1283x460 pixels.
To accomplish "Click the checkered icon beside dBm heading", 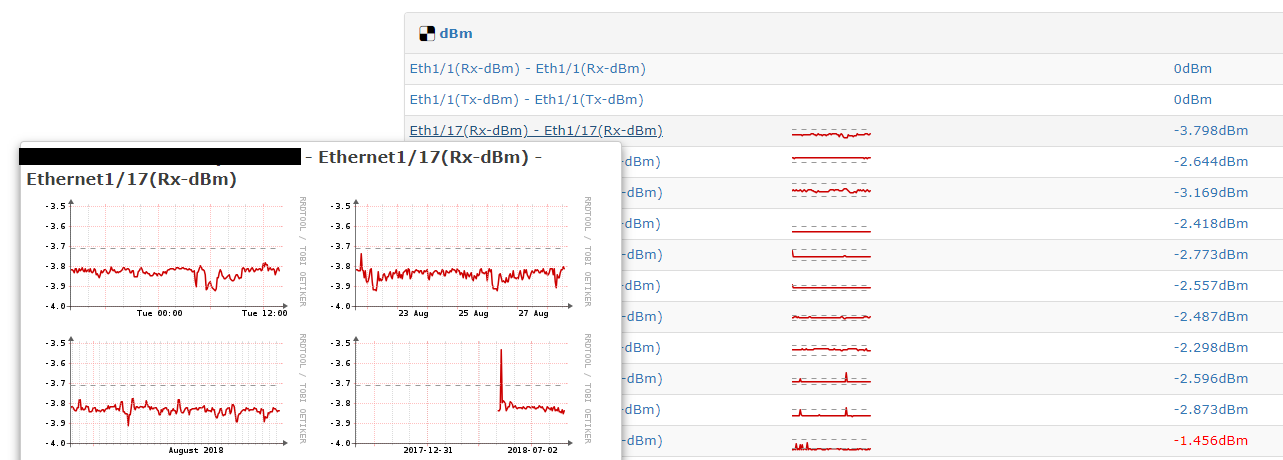I will click(x=427, y=33).
